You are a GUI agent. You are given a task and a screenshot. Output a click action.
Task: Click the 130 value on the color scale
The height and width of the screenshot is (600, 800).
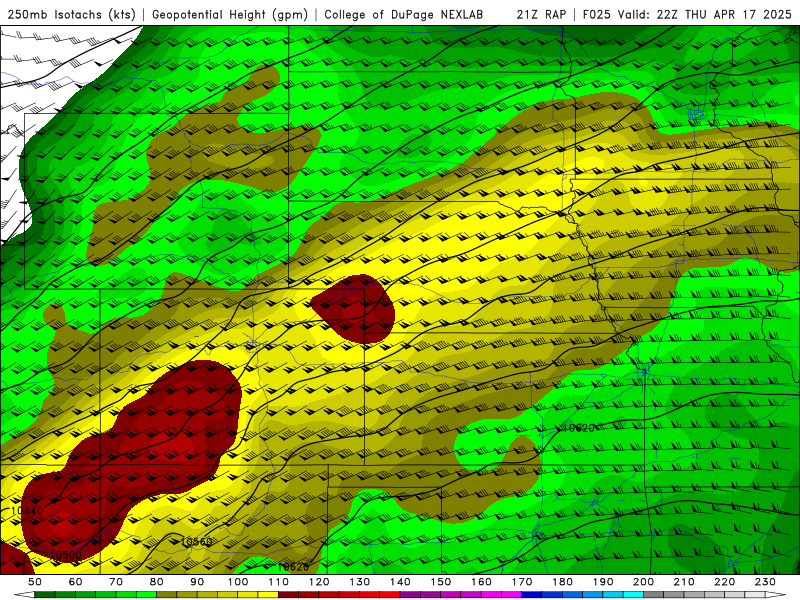(x=360, y=582)
